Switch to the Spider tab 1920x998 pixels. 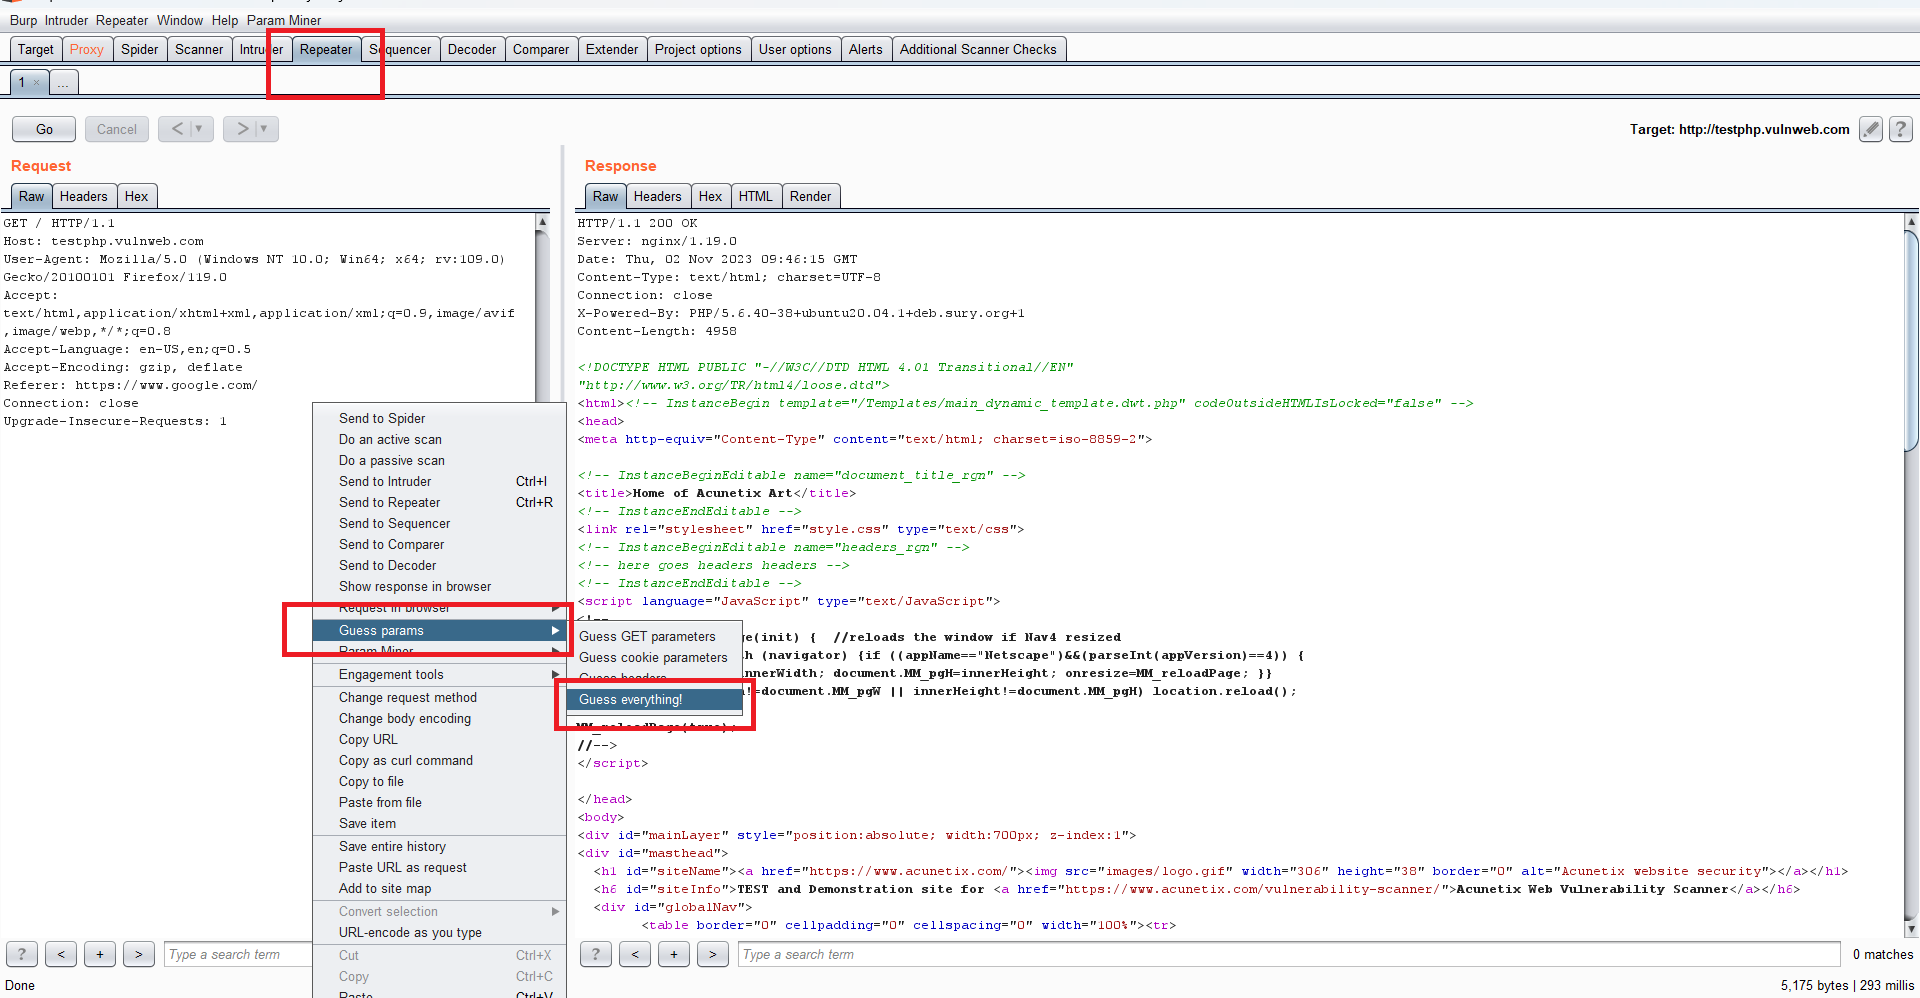(x=140, y=49)
